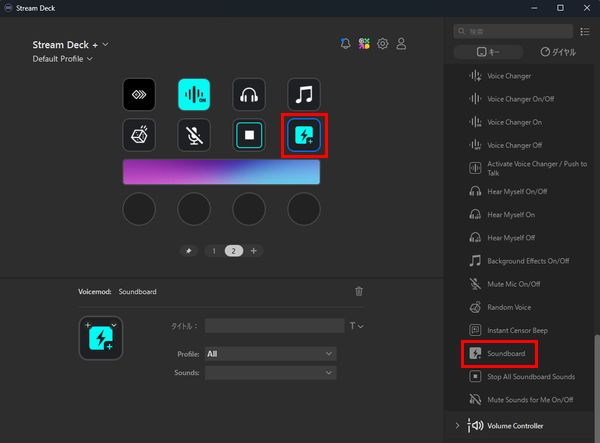The image size is (600, 443).
Task: Click the Volume Controller speaker icon
Action: (475, 425)
